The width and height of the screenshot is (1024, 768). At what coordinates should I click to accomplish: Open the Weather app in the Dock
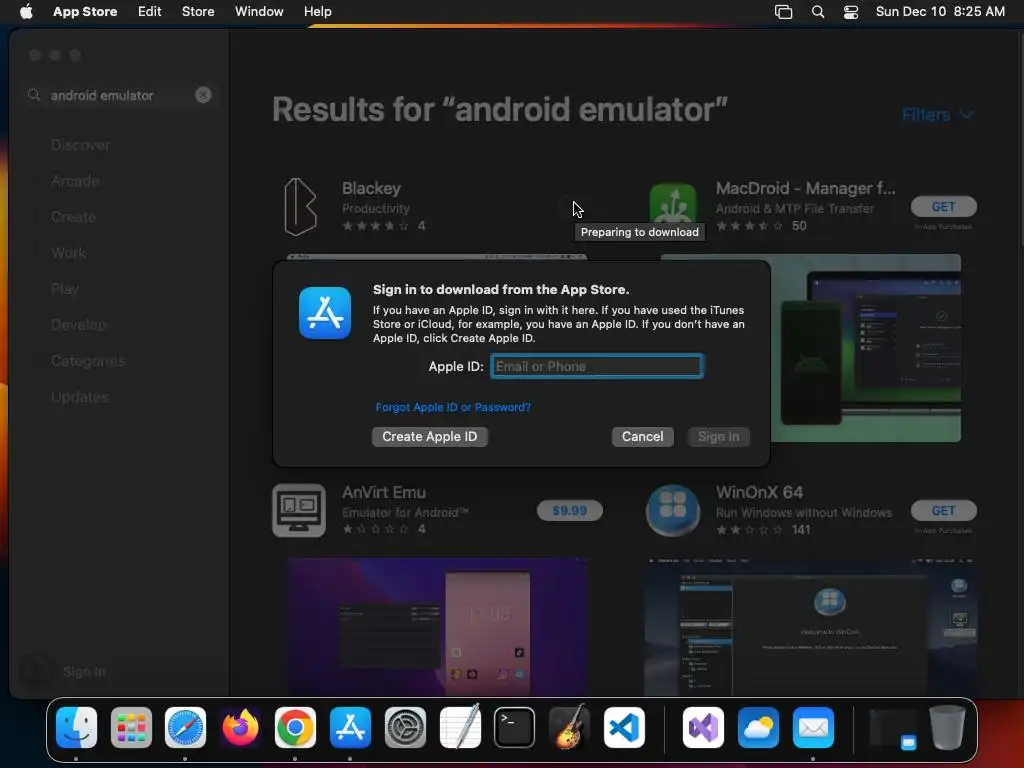758,727
